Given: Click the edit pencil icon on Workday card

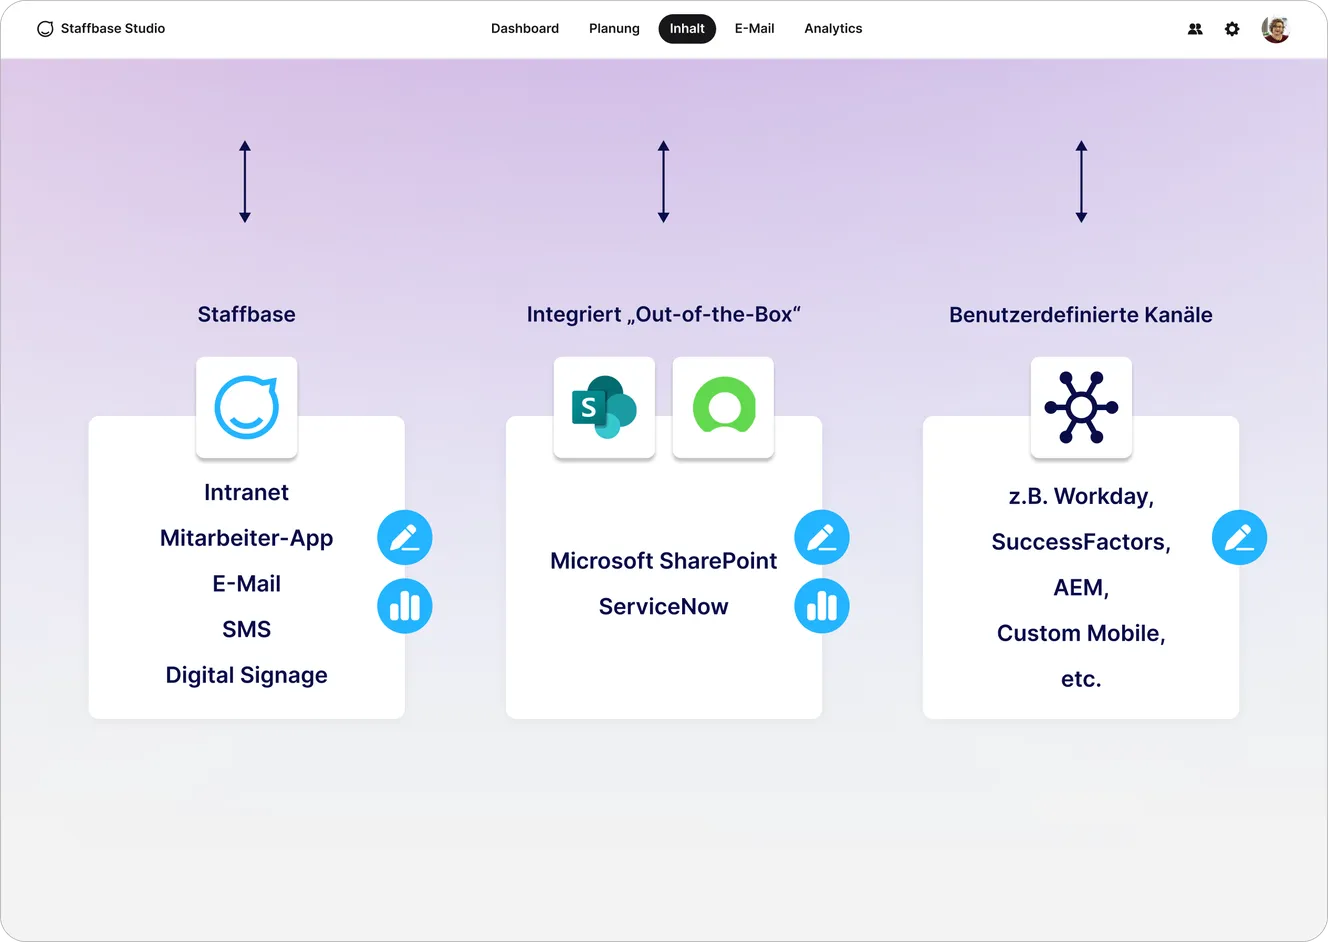Looking at the screenshot, I should point(1239,538).
